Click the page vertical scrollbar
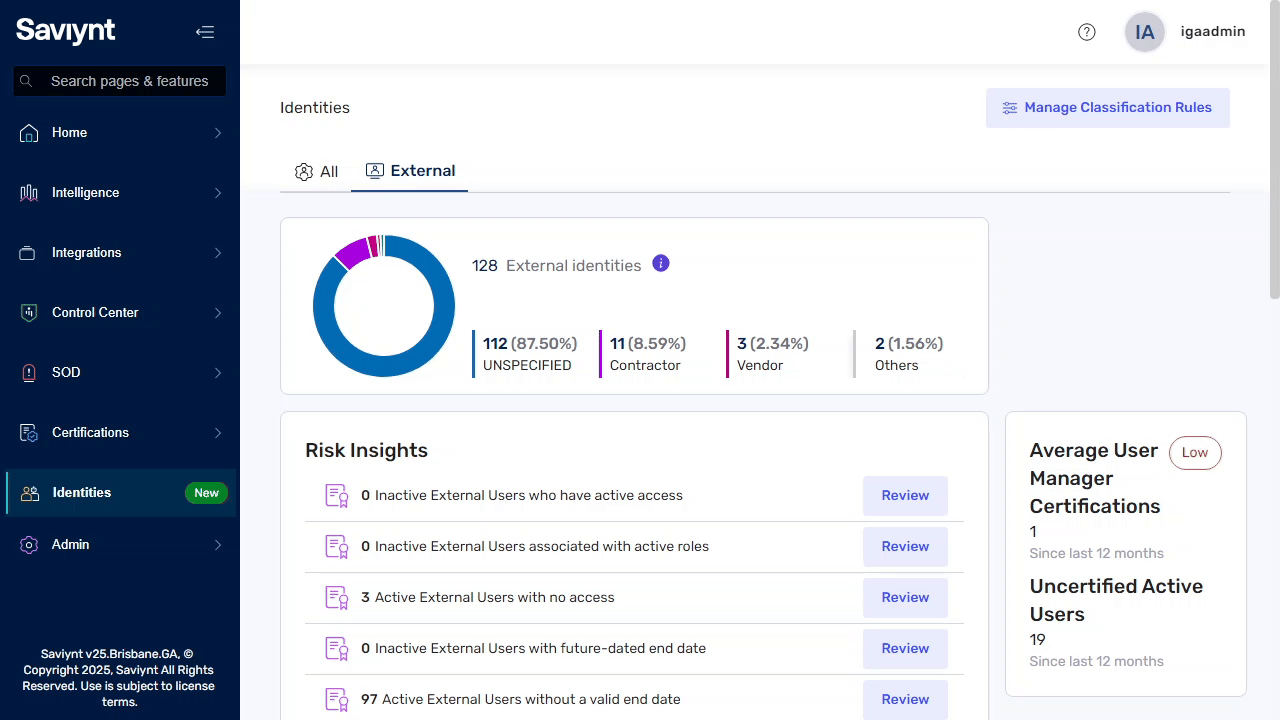 (1274, 150)
